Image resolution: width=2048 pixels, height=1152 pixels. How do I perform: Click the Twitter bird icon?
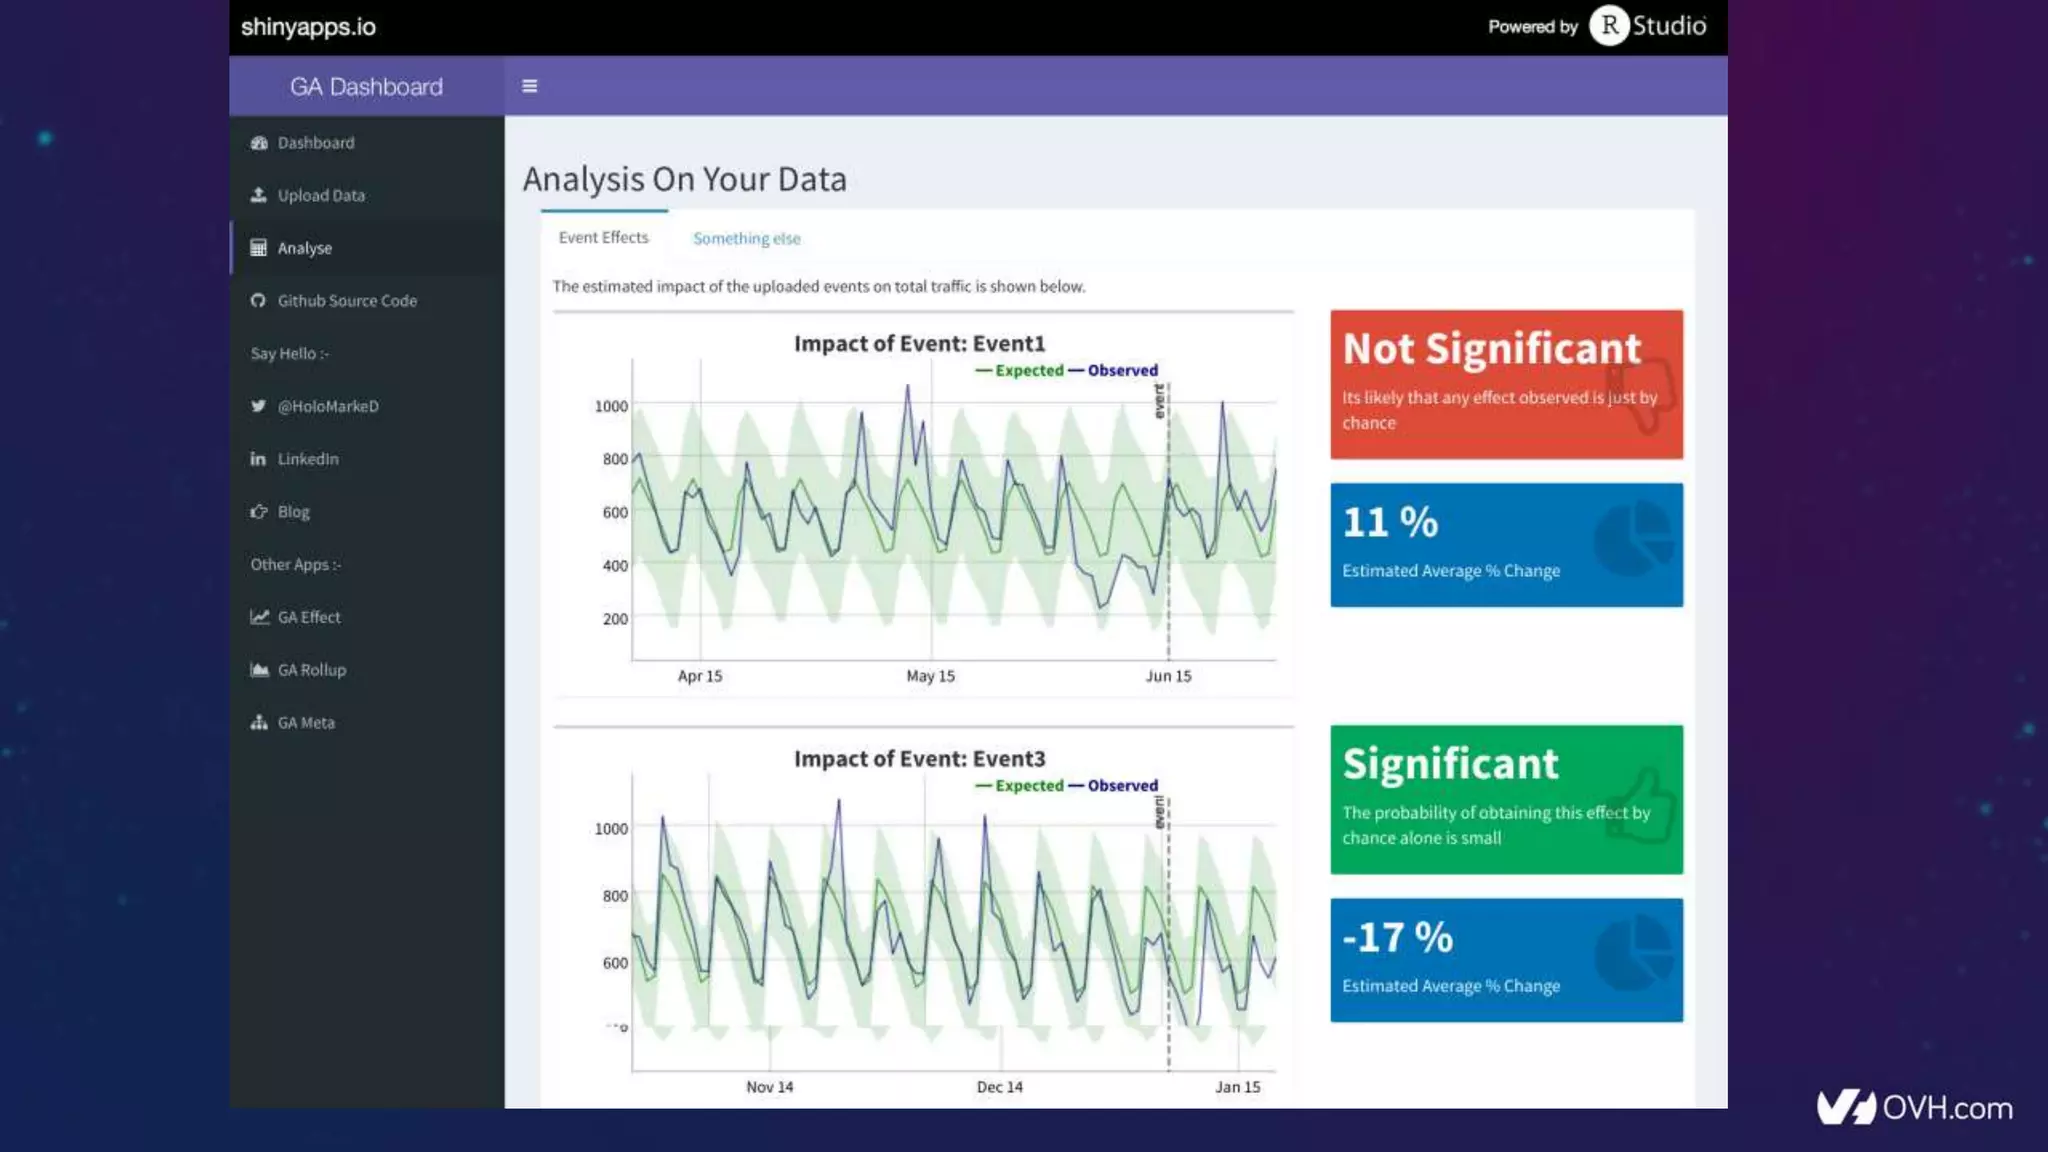click(x=259, y=406)
